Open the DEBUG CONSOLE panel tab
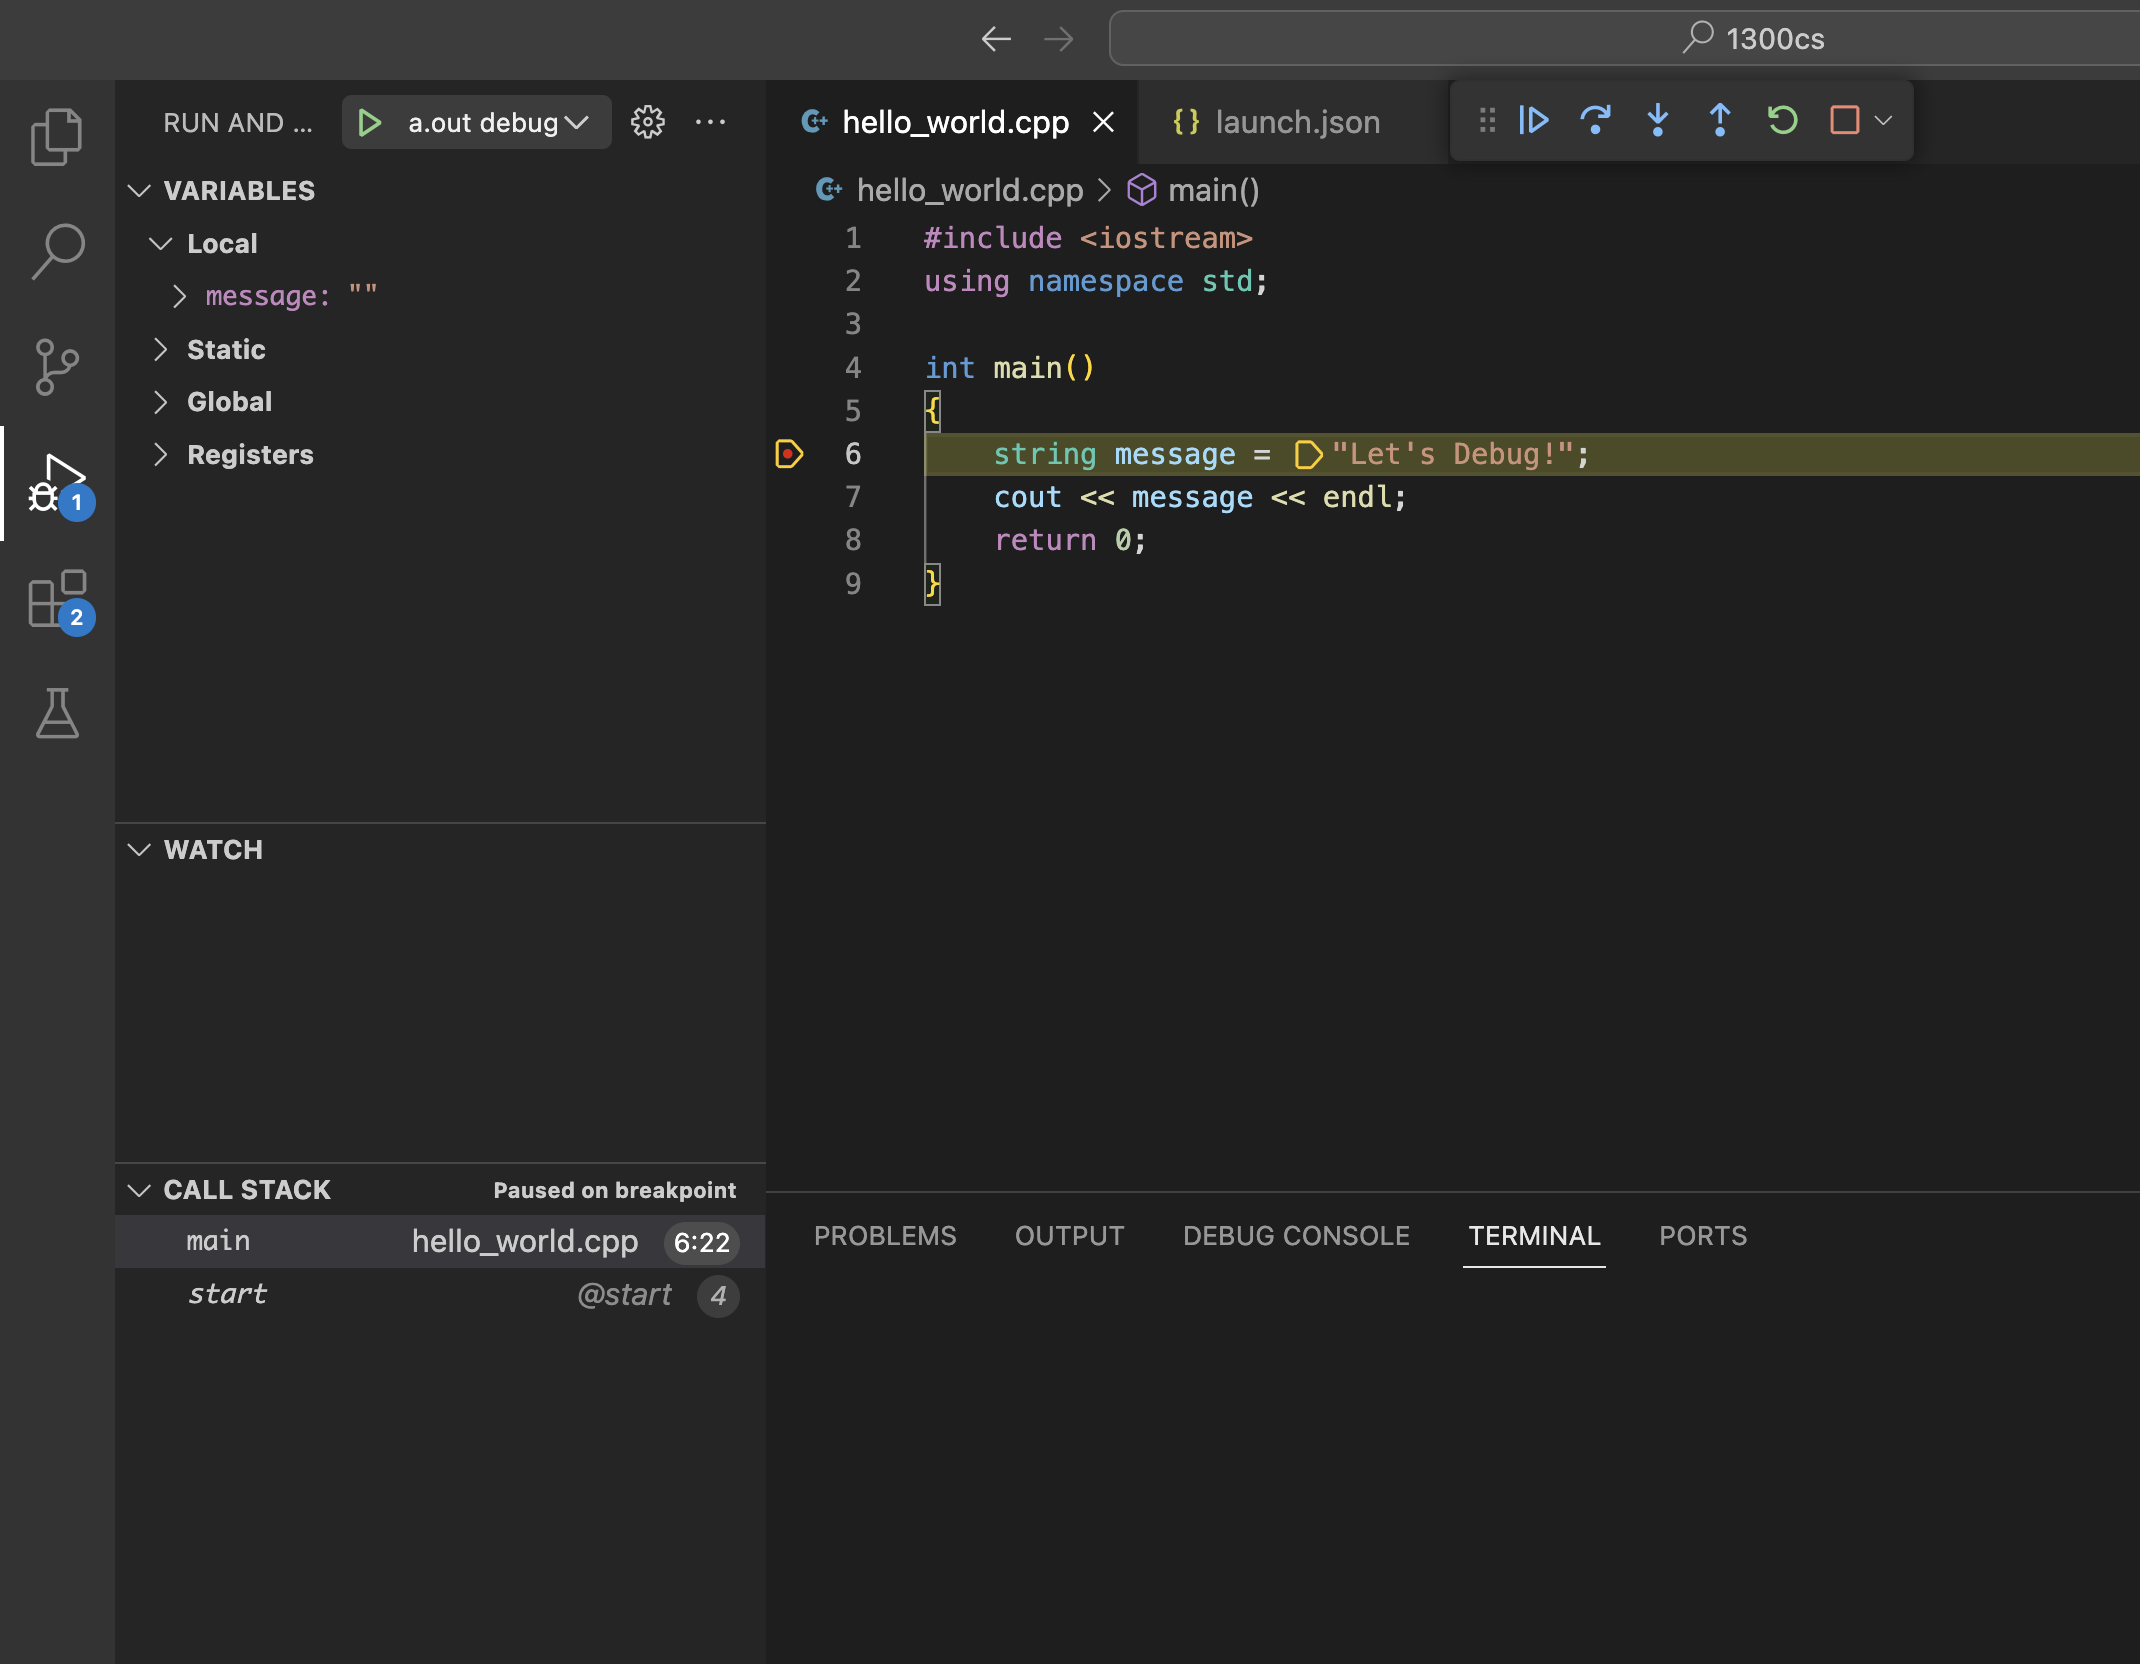2140x1664 pixels. tap(1296, 1237)
